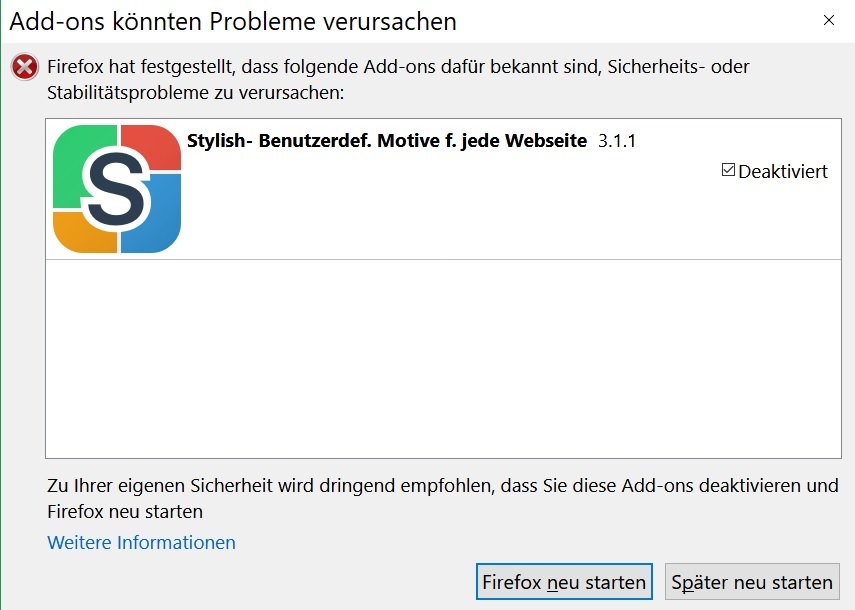
Task: Click the recommendation text Zu Ihrer eigenen Sicherheit
Action: (x=442, y=487)
